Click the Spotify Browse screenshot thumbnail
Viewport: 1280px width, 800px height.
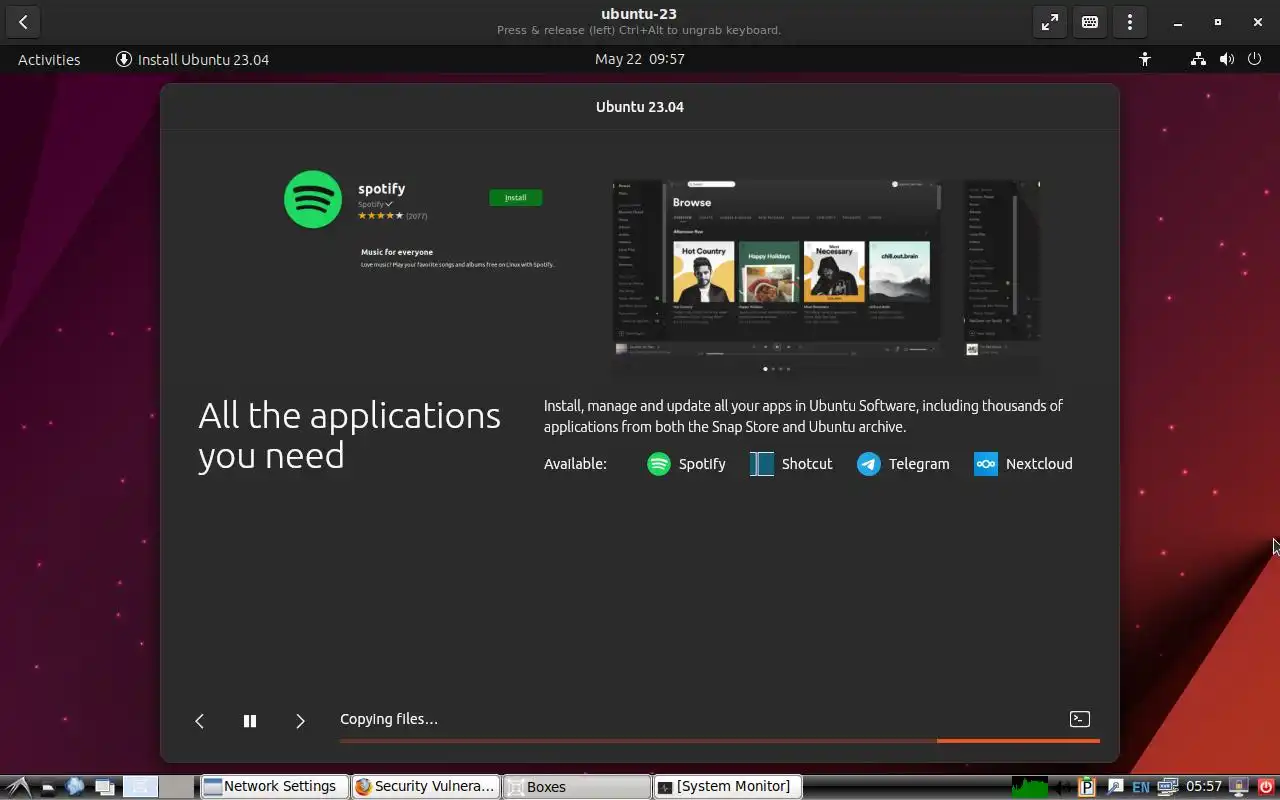[x=777, y=270]
